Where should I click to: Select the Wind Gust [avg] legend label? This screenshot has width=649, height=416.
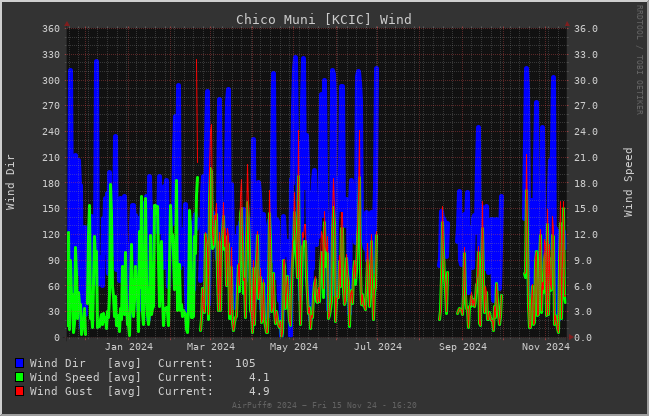tap(85, 391)
